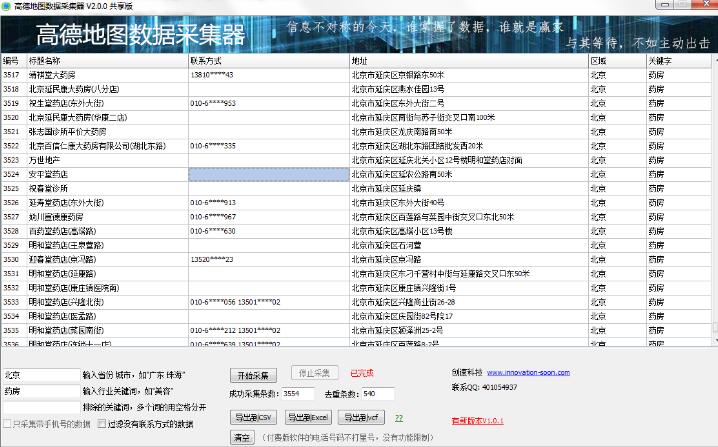Select row number 3518
718x447 pixels.
[x=11, y=89]
